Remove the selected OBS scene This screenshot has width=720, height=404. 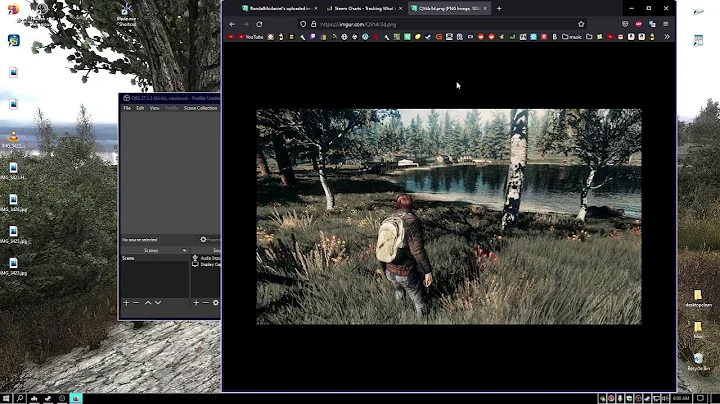[x=136, y=303]
